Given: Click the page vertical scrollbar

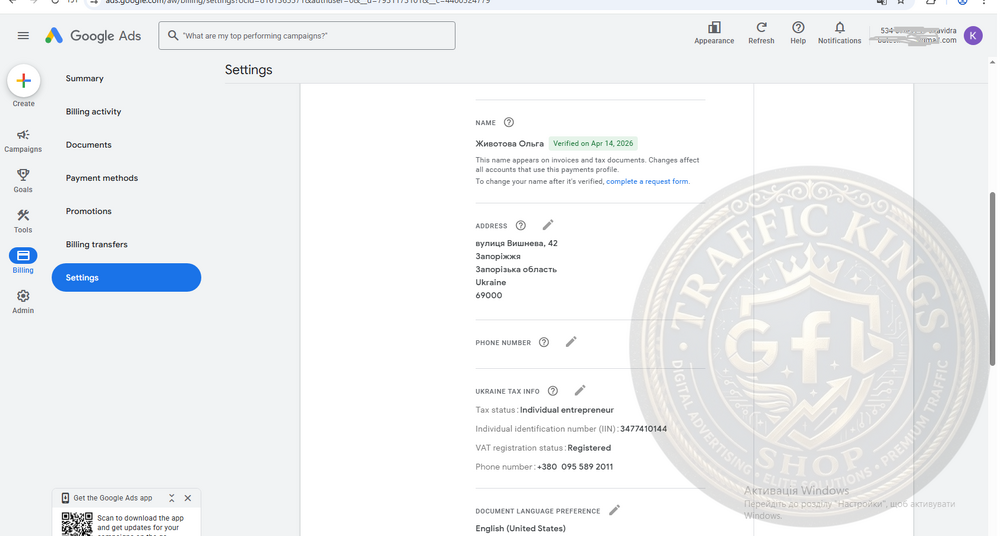Looking at the screenshot, I should [992, 279].
